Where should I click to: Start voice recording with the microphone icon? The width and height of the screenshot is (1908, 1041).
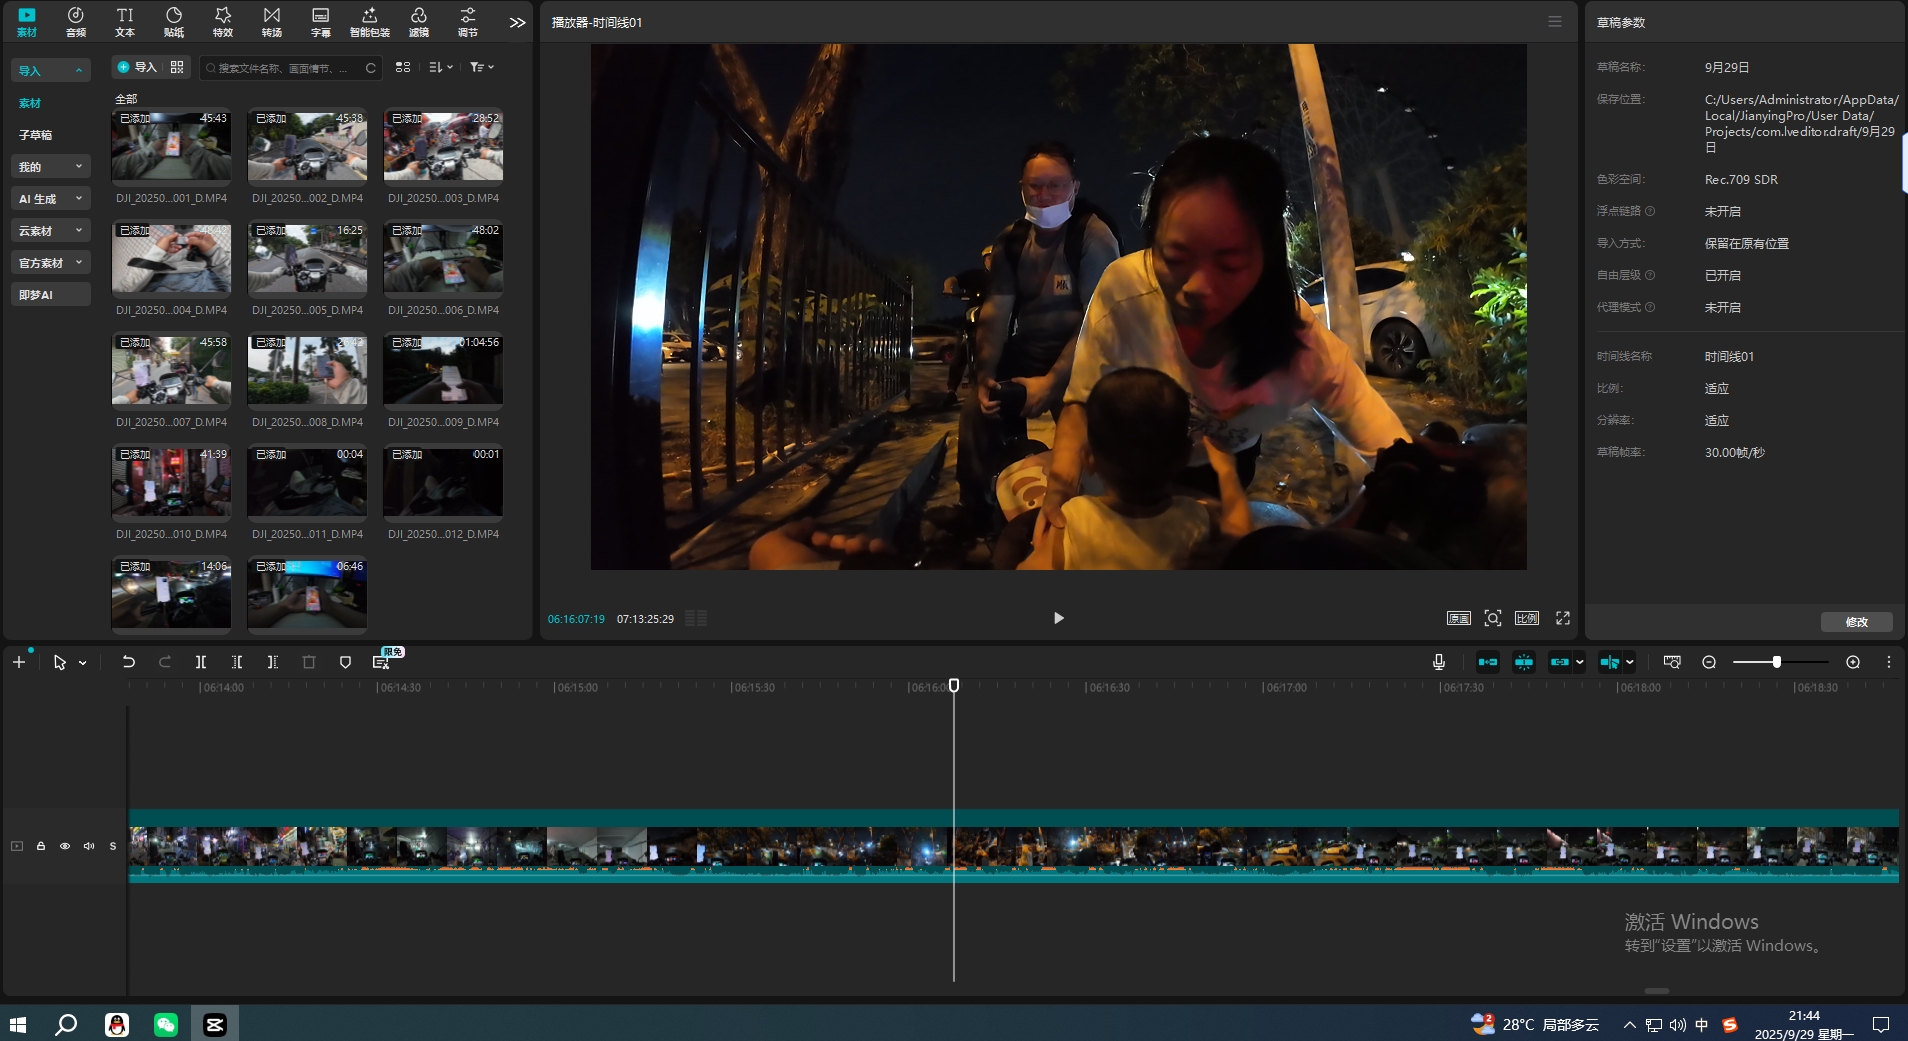coord(1438,662)
